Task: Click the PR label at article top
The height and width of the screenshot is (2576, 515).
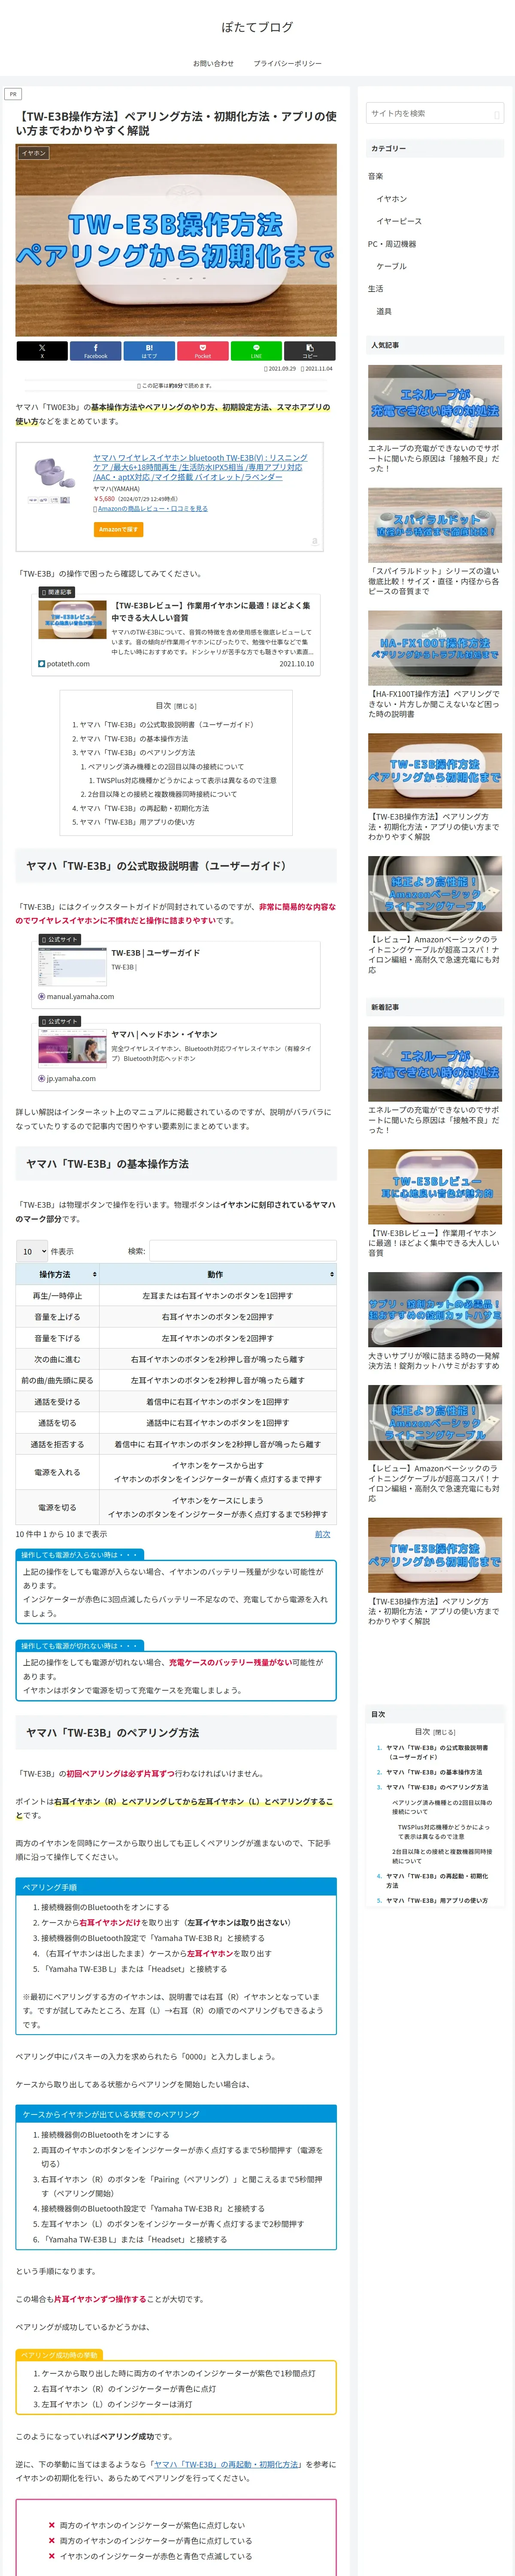Action: (13, 94)
